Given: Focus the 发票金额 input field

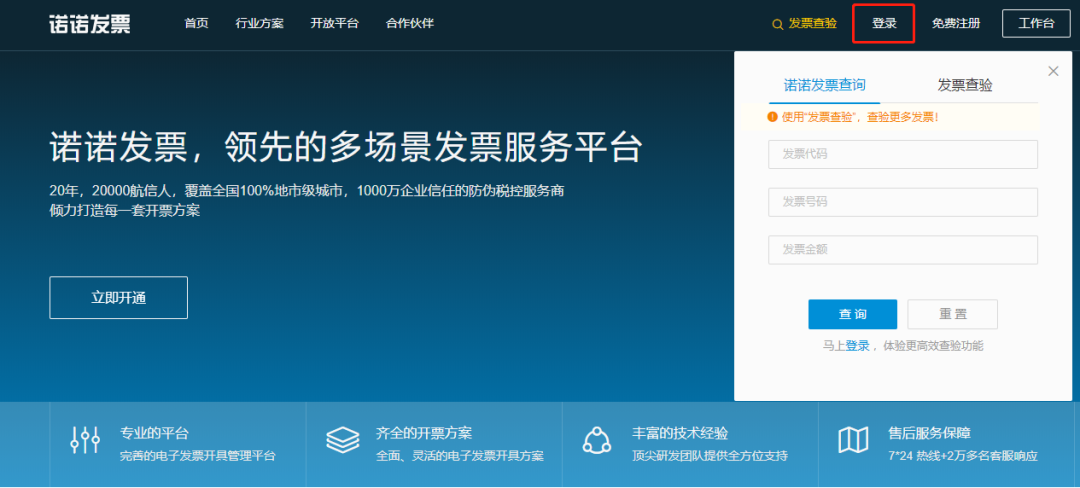Looking at the screenshot, I should [903, 250].
